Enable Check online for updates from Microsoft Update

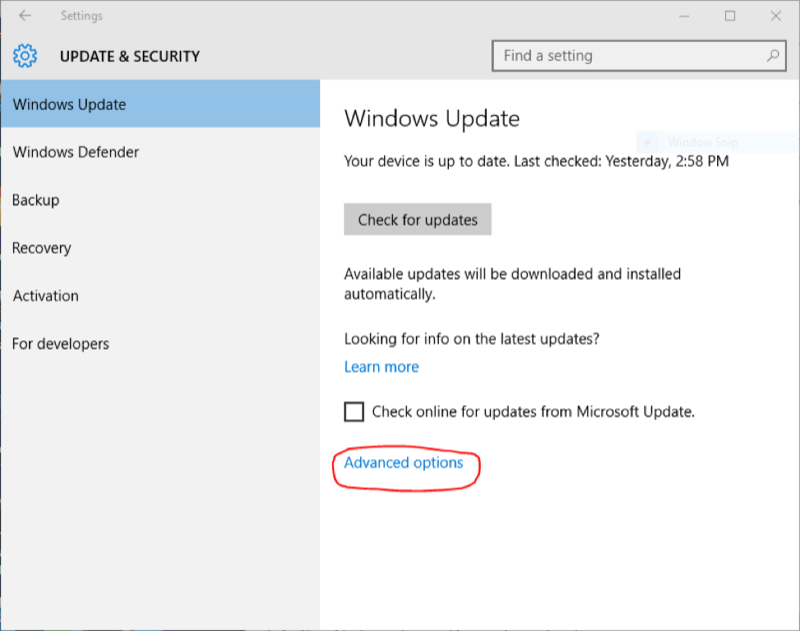(x=354, y=412)
